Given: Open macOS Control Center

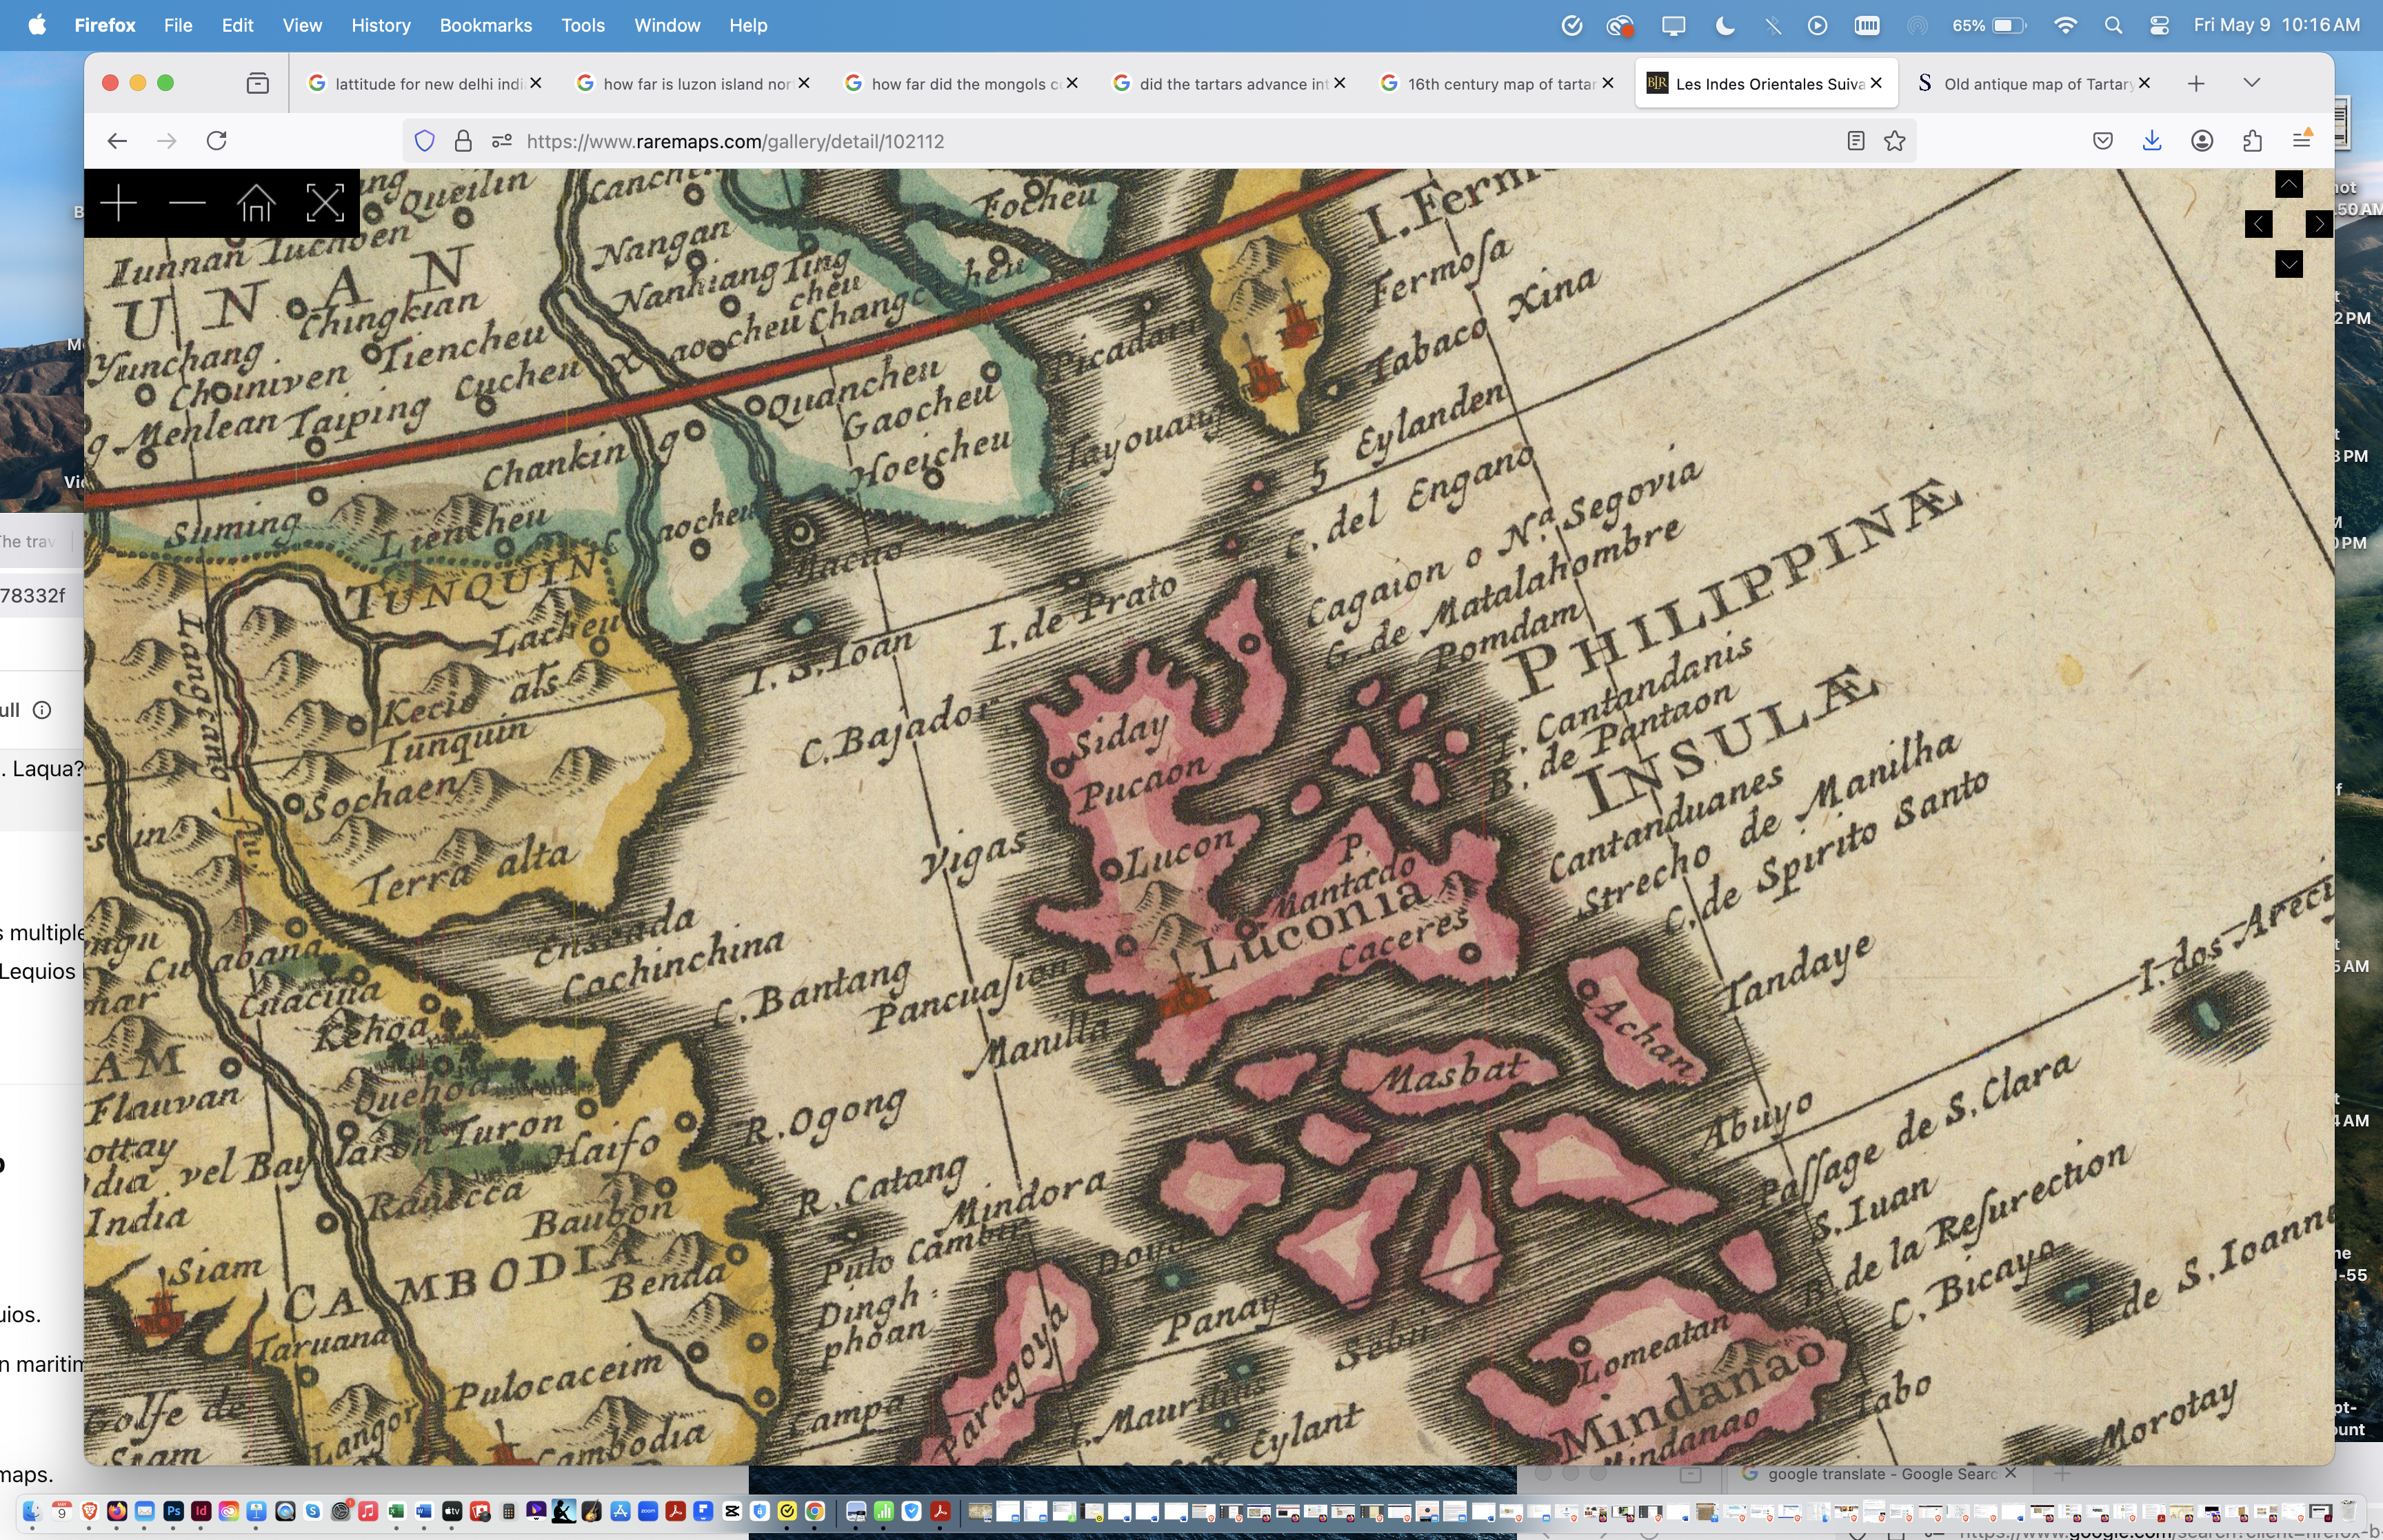Looking at the screenshot, I should coord(2159,25).
